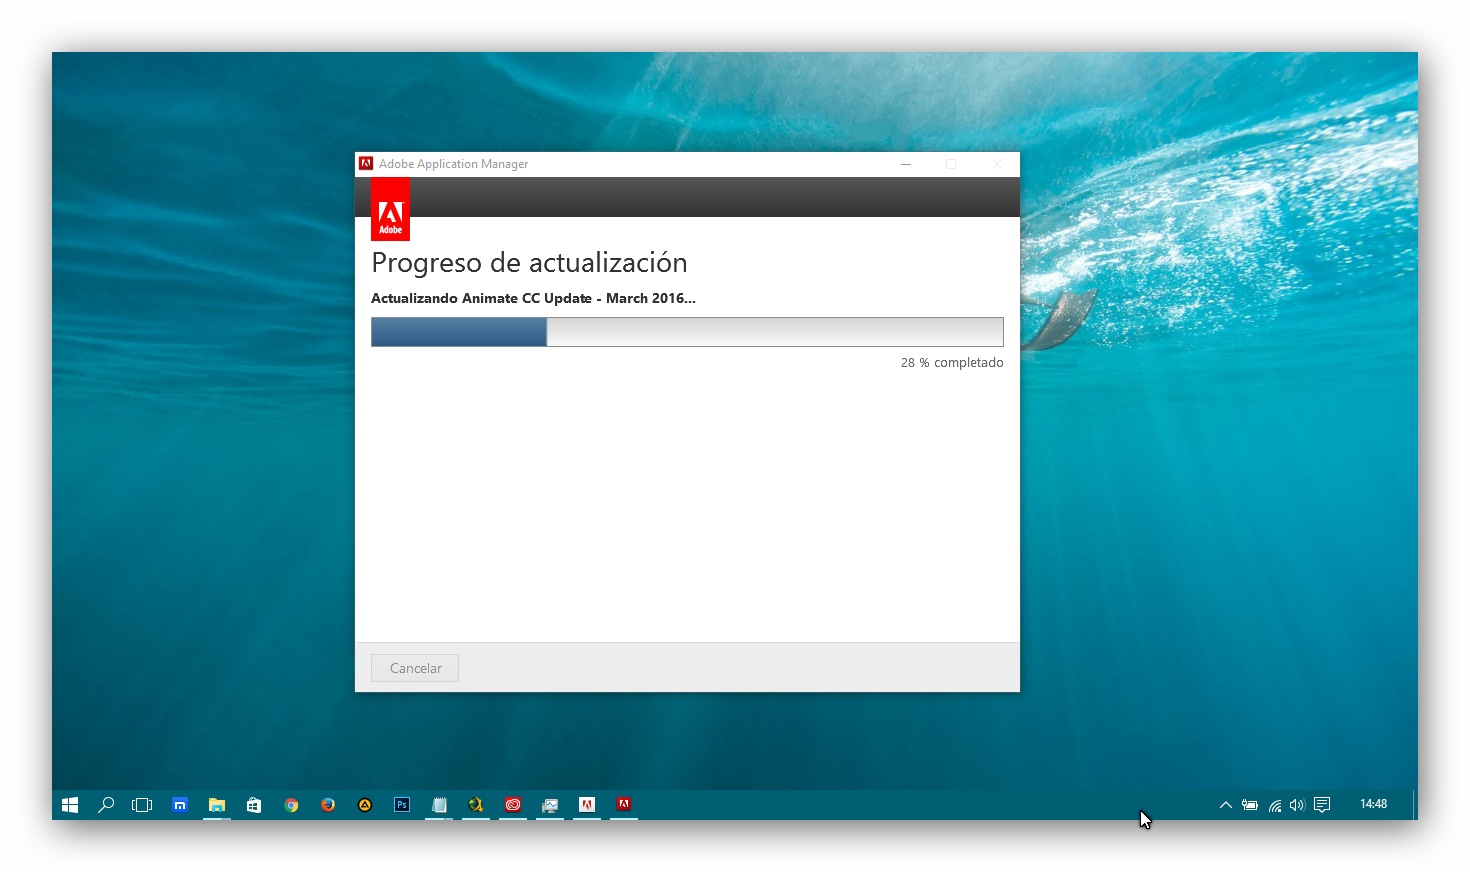This screenshot has width=1470, height=872.
Task: Open the Wi-Fi network tray icon
Action: (1275, 805)
